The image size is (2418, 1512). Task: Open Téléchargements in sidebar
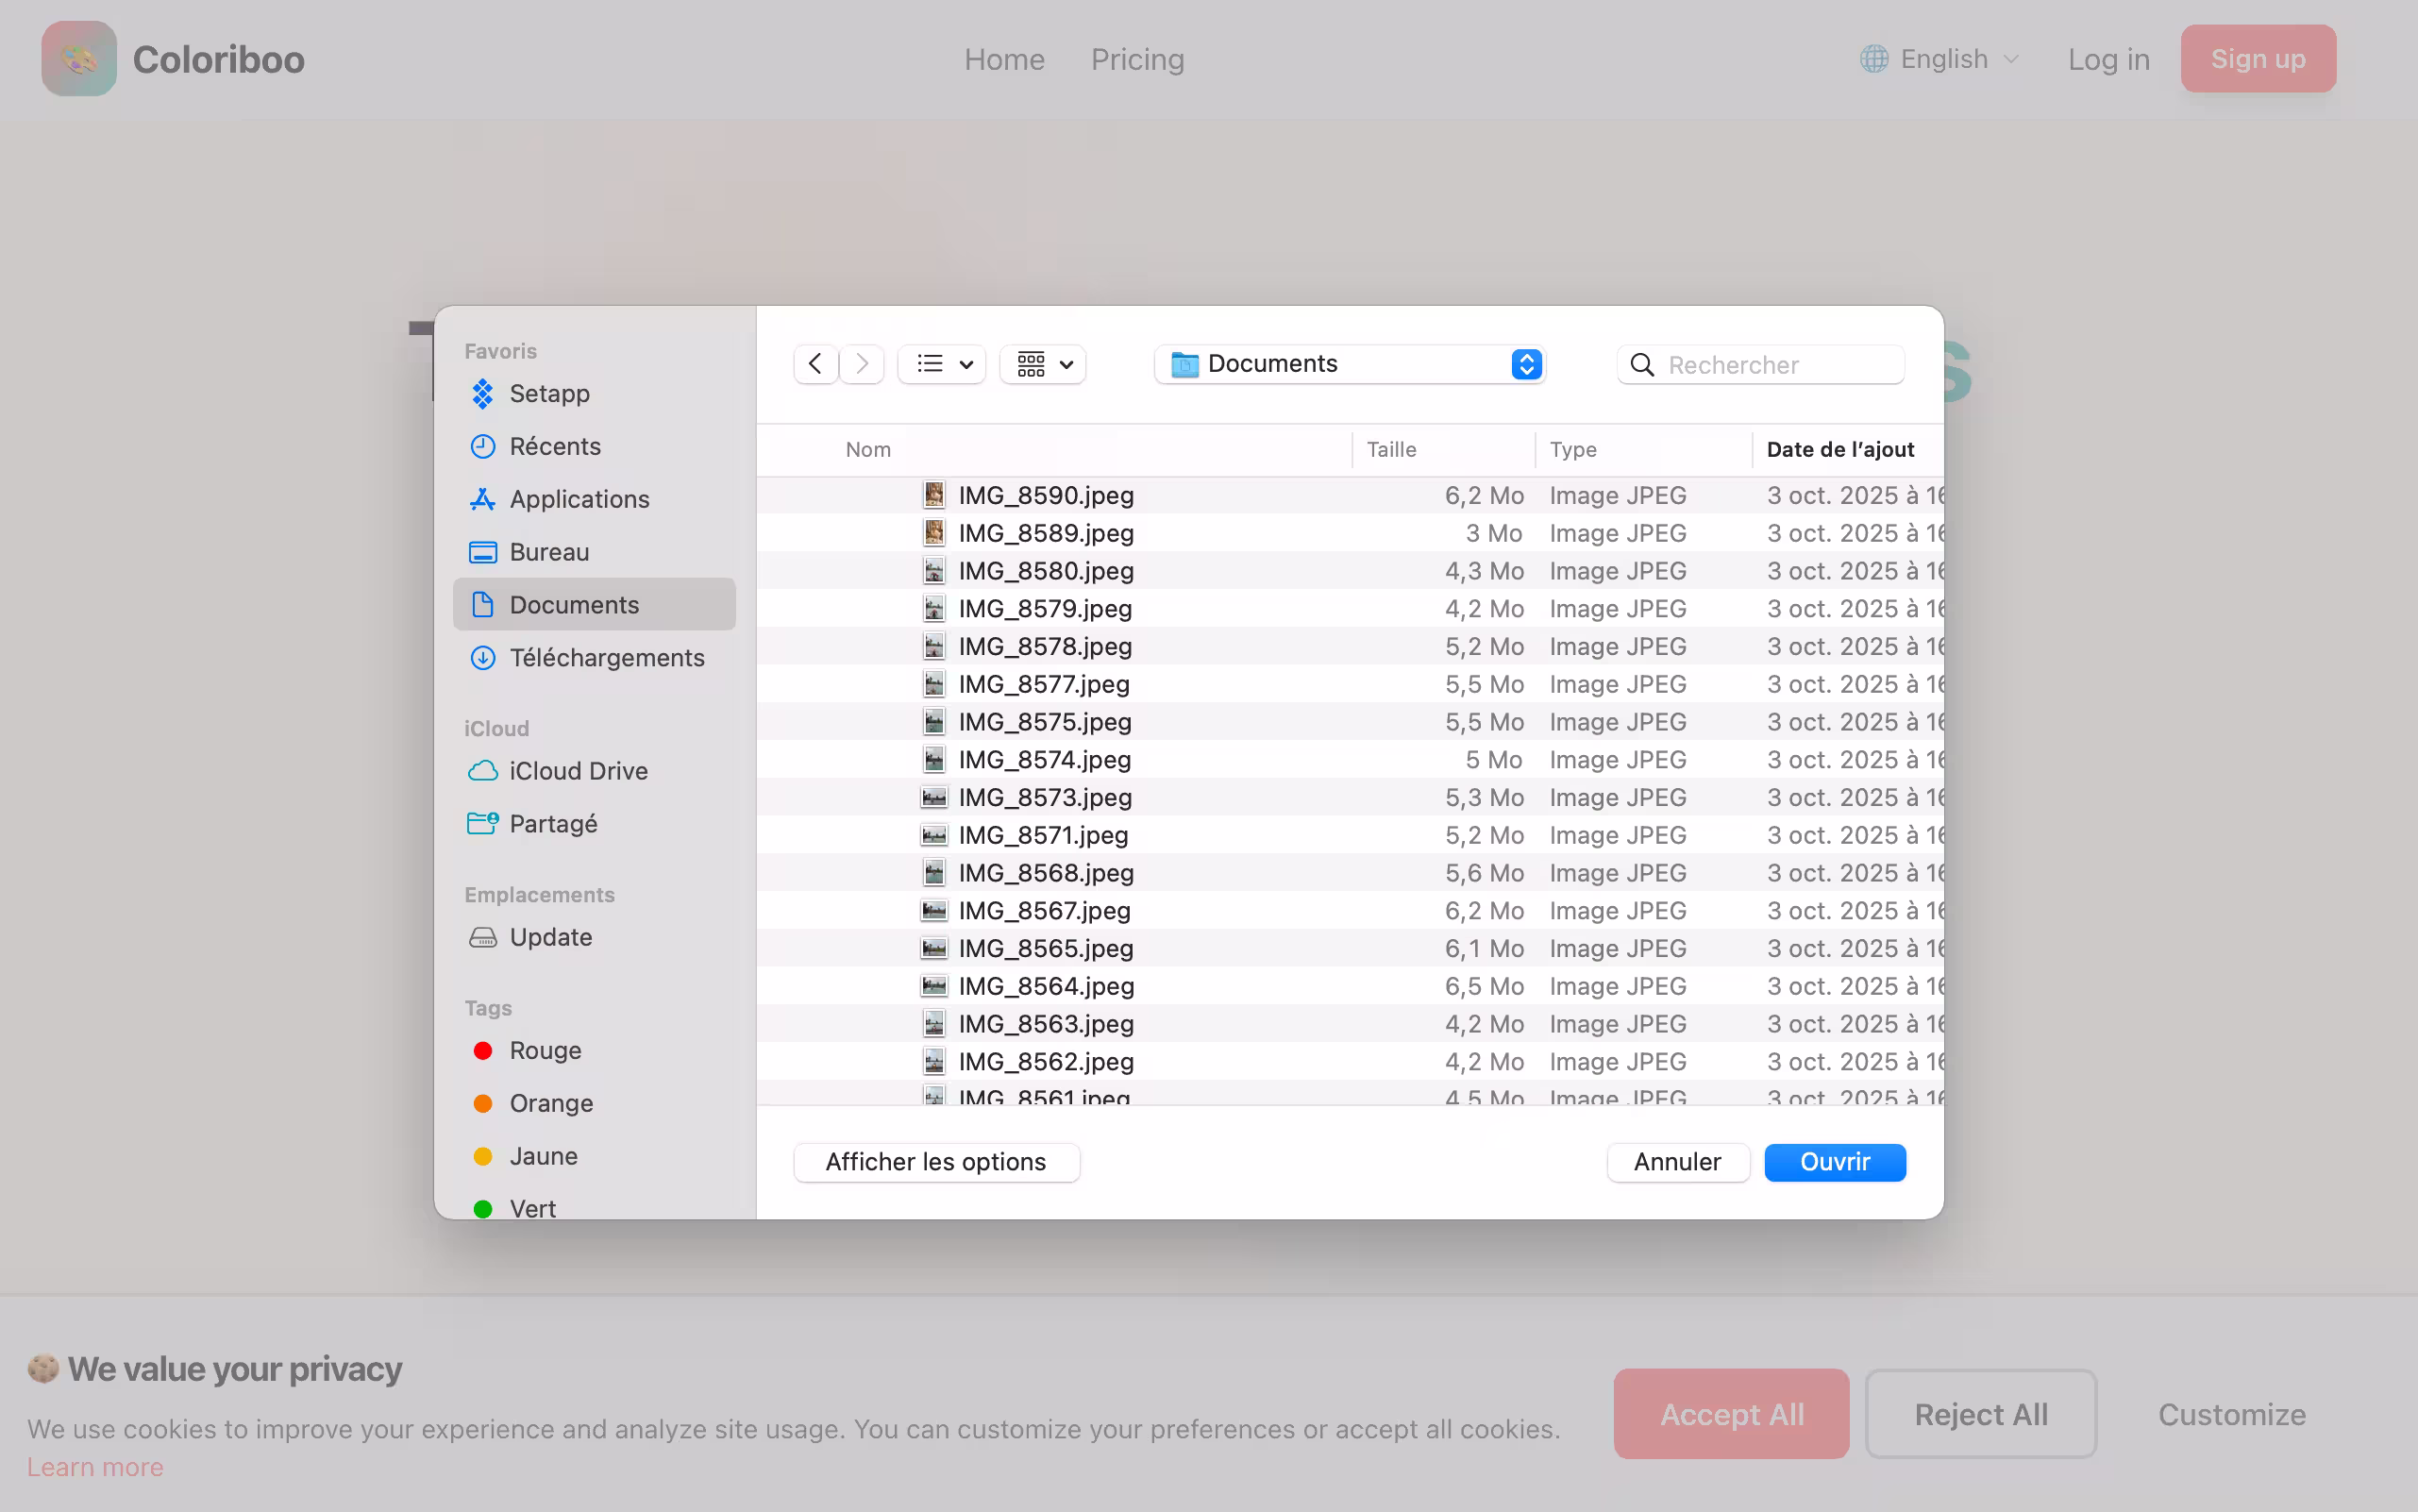606,658
